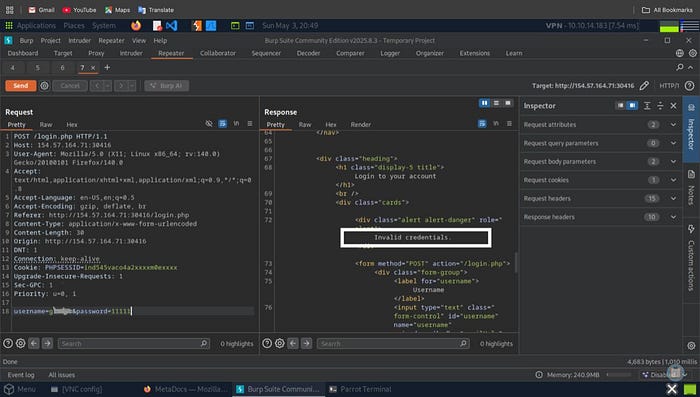Open Burp settings gear at top right

pos(692,53)
